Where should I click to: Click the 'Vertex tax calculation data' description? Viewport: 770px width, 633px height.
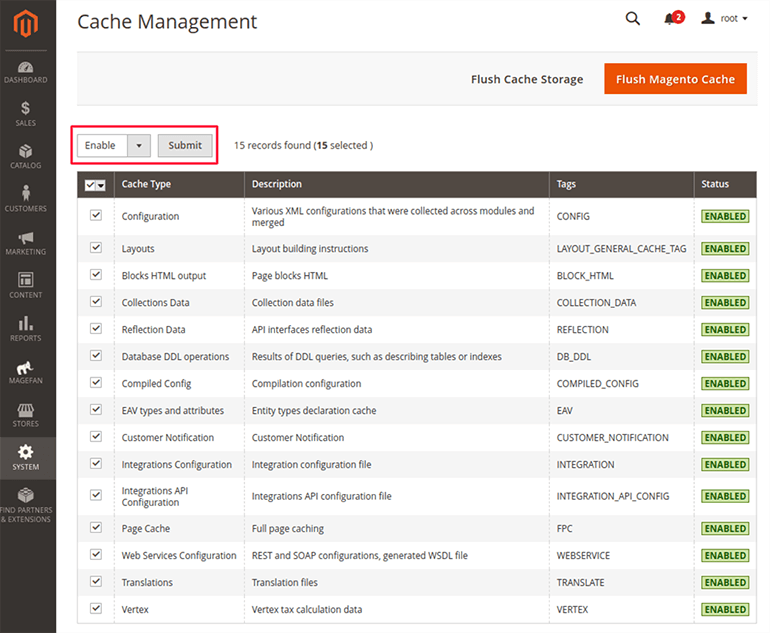[306, 609]
